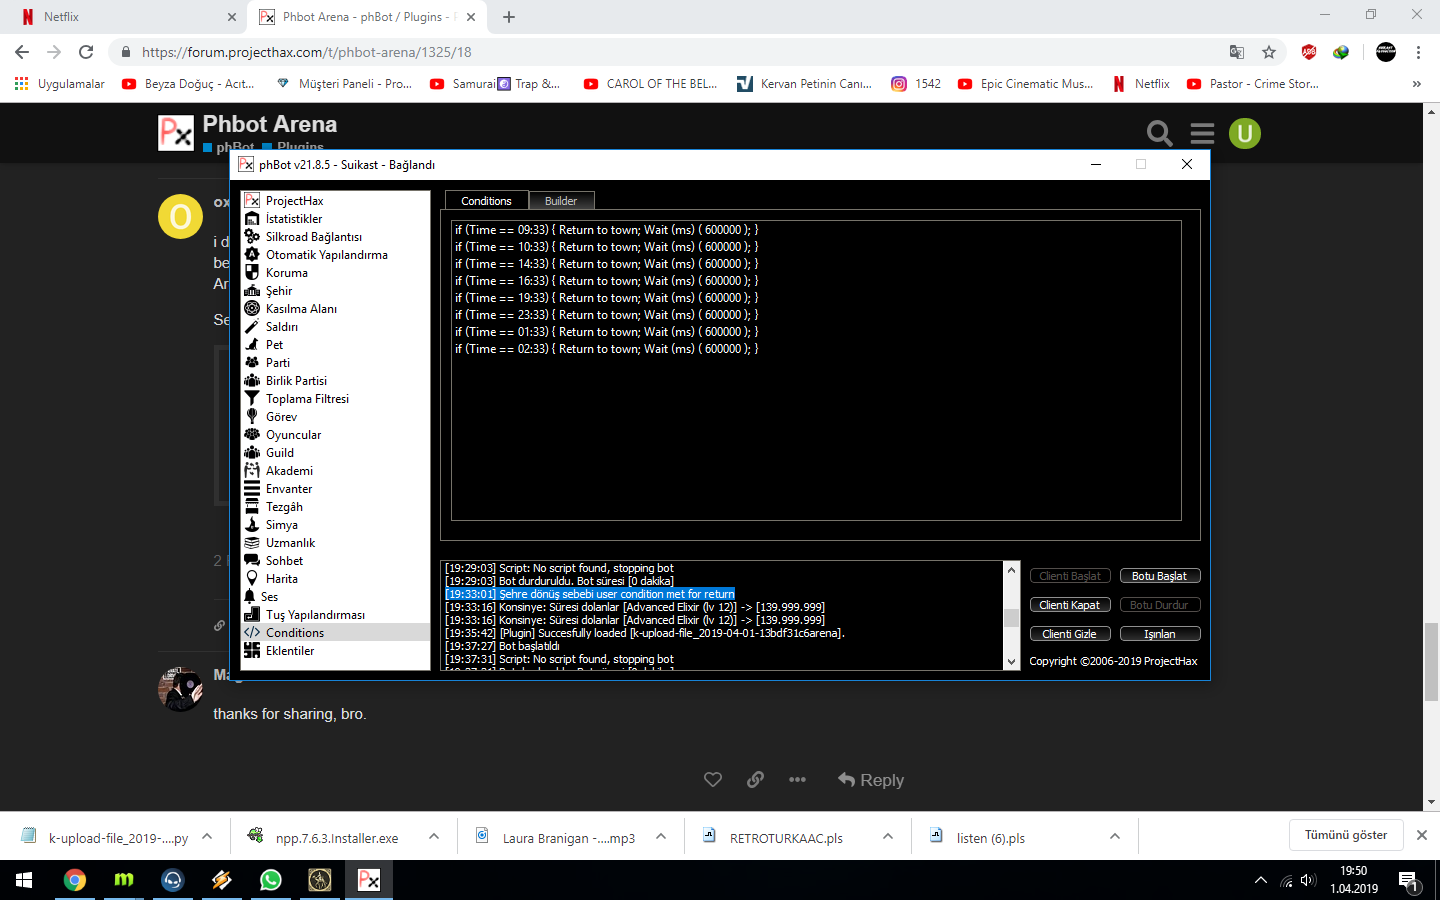Show hidden system tray icons chevron
This screenshot has width=1440, height=900.
click(1260, 881)
